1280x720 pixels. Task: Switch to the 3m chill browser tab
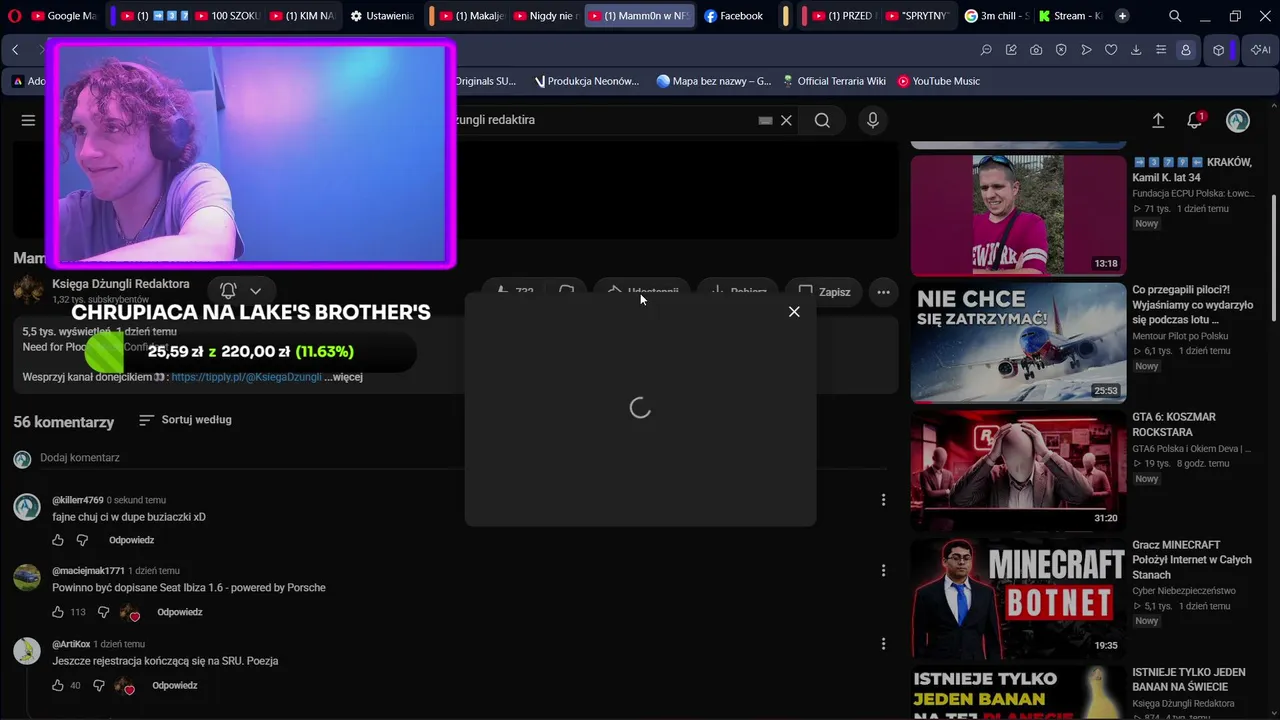[x=996, y=16]
